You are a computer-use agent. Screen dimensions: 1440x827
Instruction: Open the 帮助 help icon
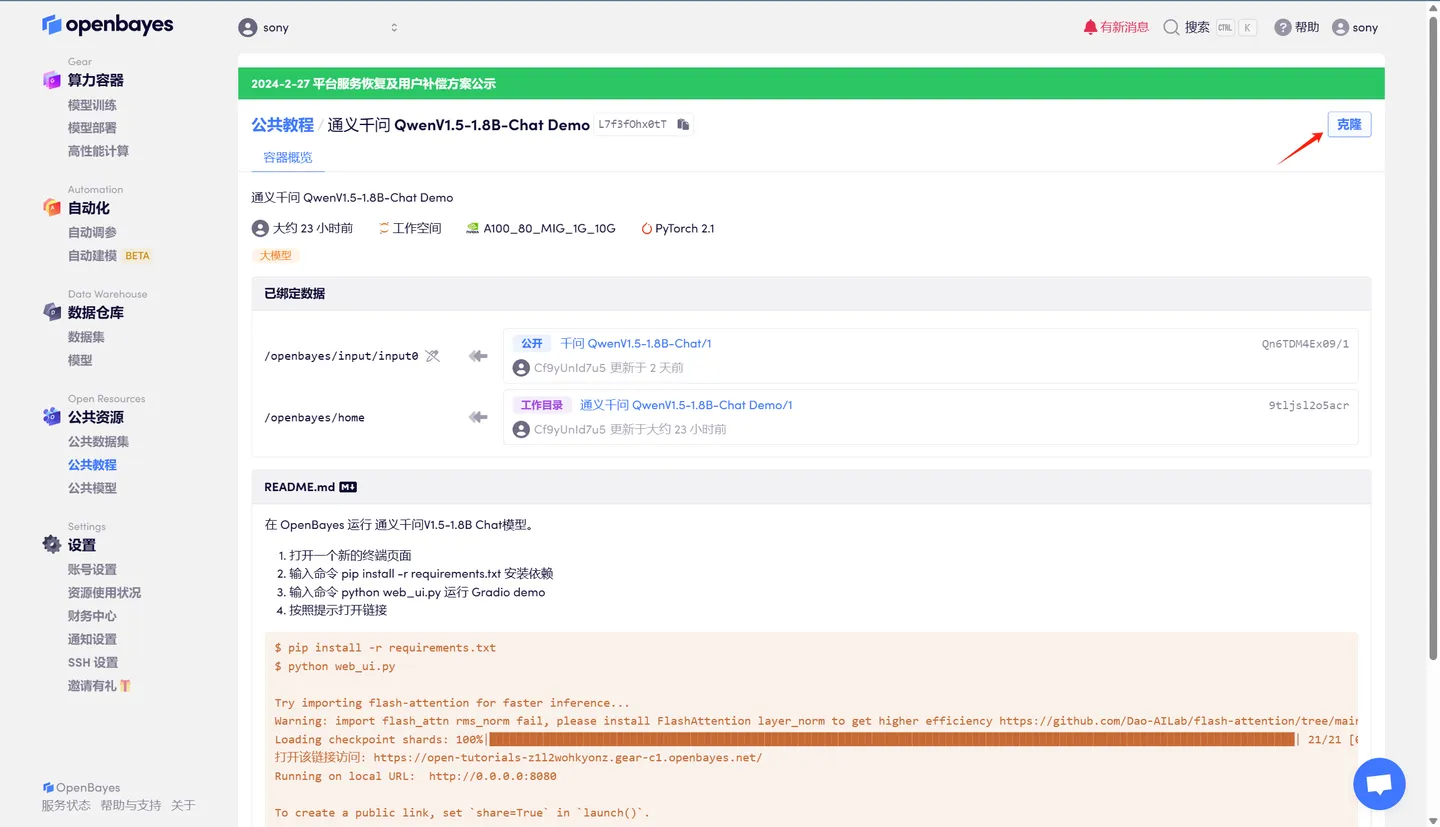(x=1281, y=27)
